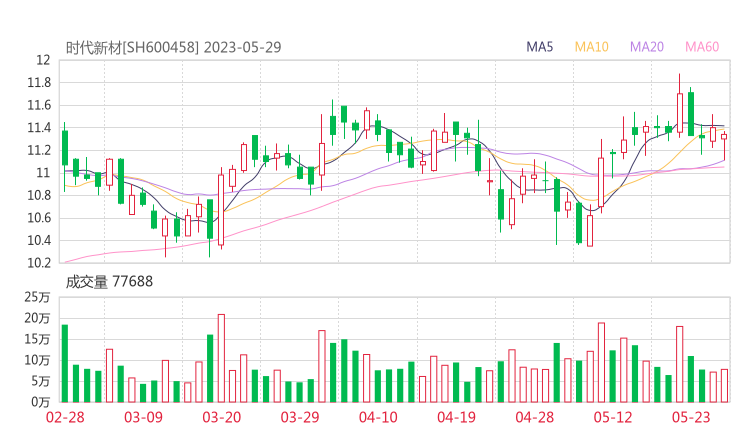Click the 10万 volume axis label

pyautogui.click(x=37, y=360)
